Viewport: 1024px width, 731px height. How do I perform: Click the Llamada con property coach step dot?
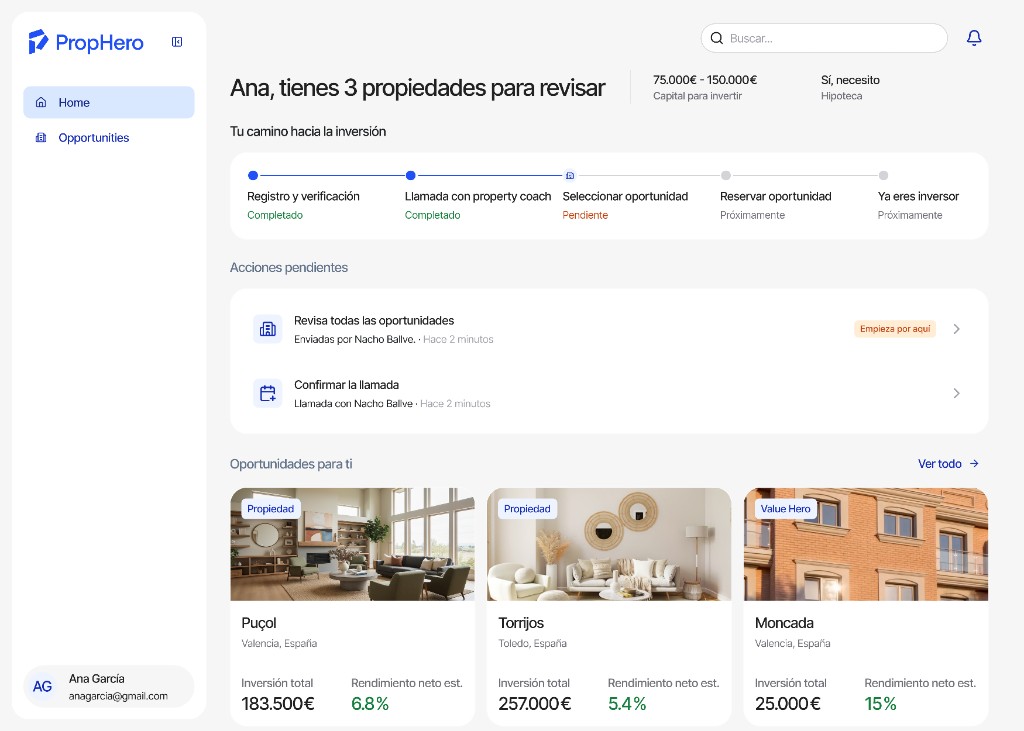pos(411,175)
